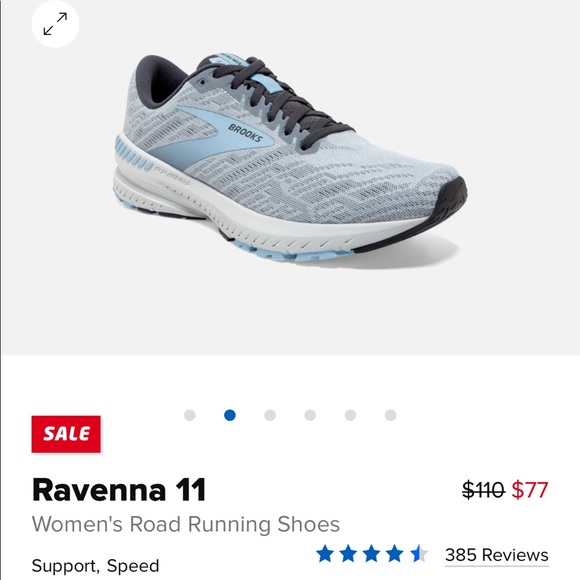Select the active blue carousel dot
This screenshot has width=580, height=580.
tap(230, 415)
